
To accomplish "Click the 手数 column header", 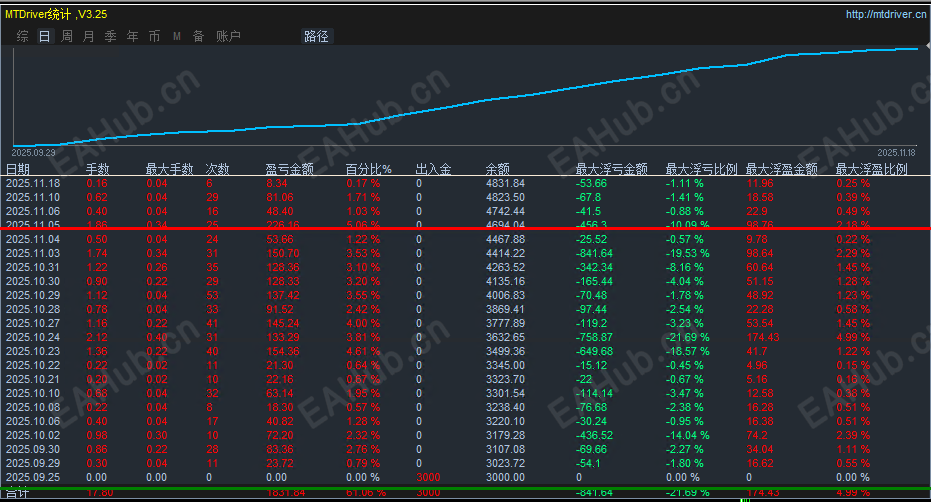I will pyautogui.click(x=97, y=169).
